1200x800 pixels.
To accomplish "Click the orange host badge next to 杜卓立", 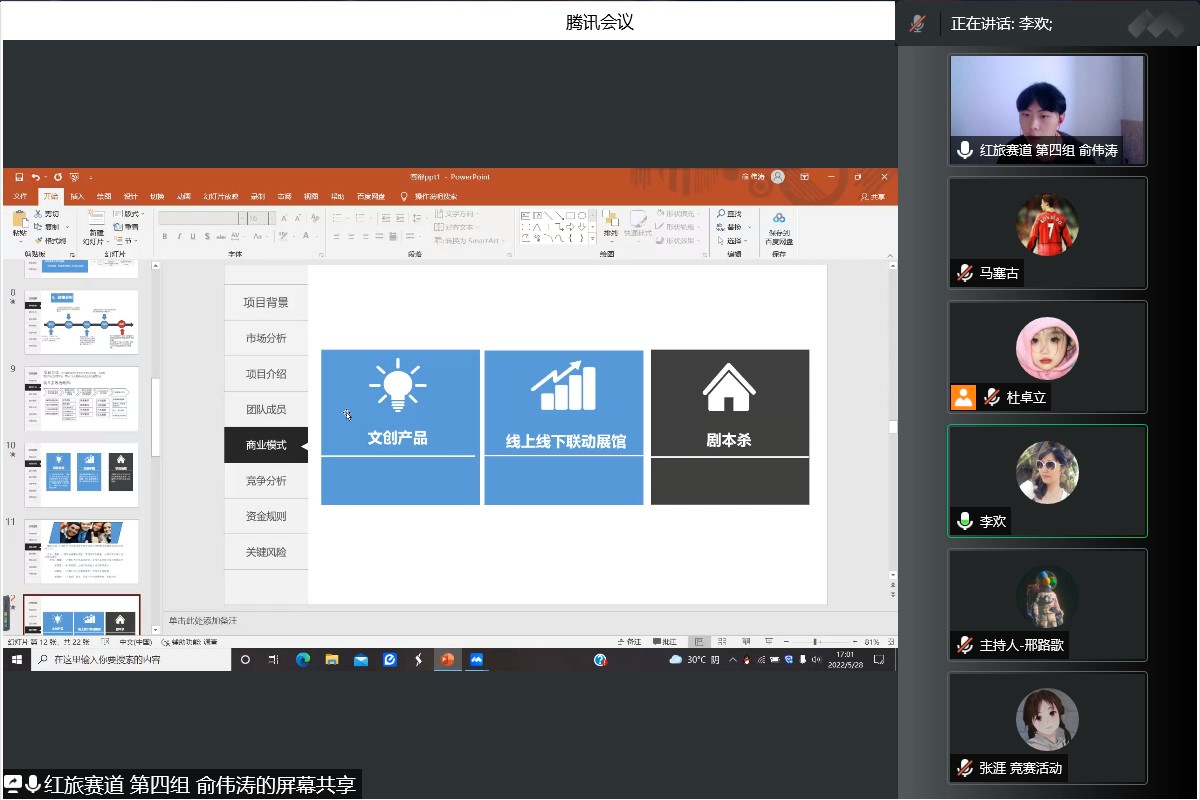I will point(963,397).
